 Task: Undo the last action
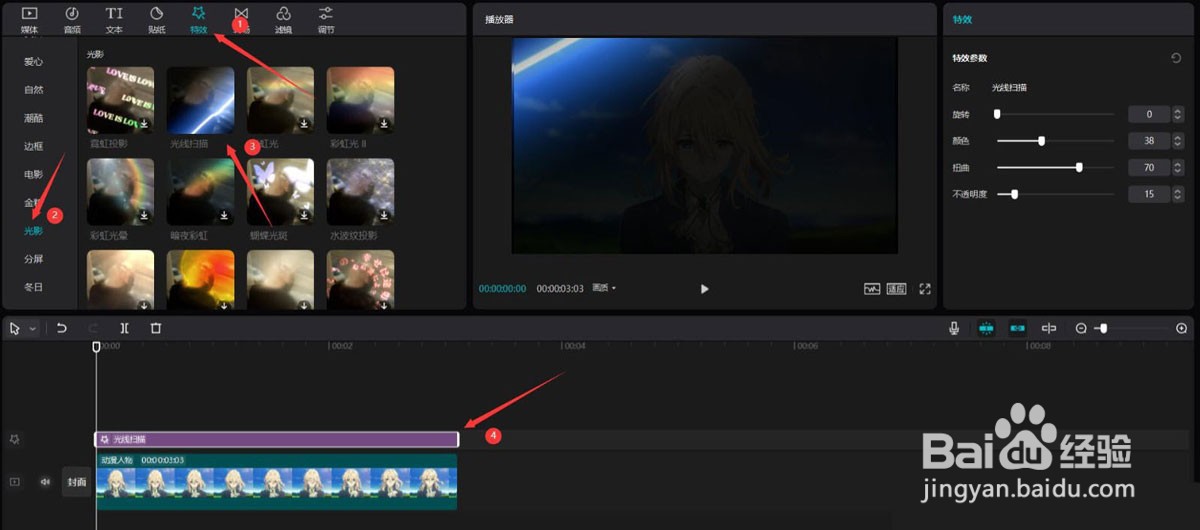click(61, 328)
